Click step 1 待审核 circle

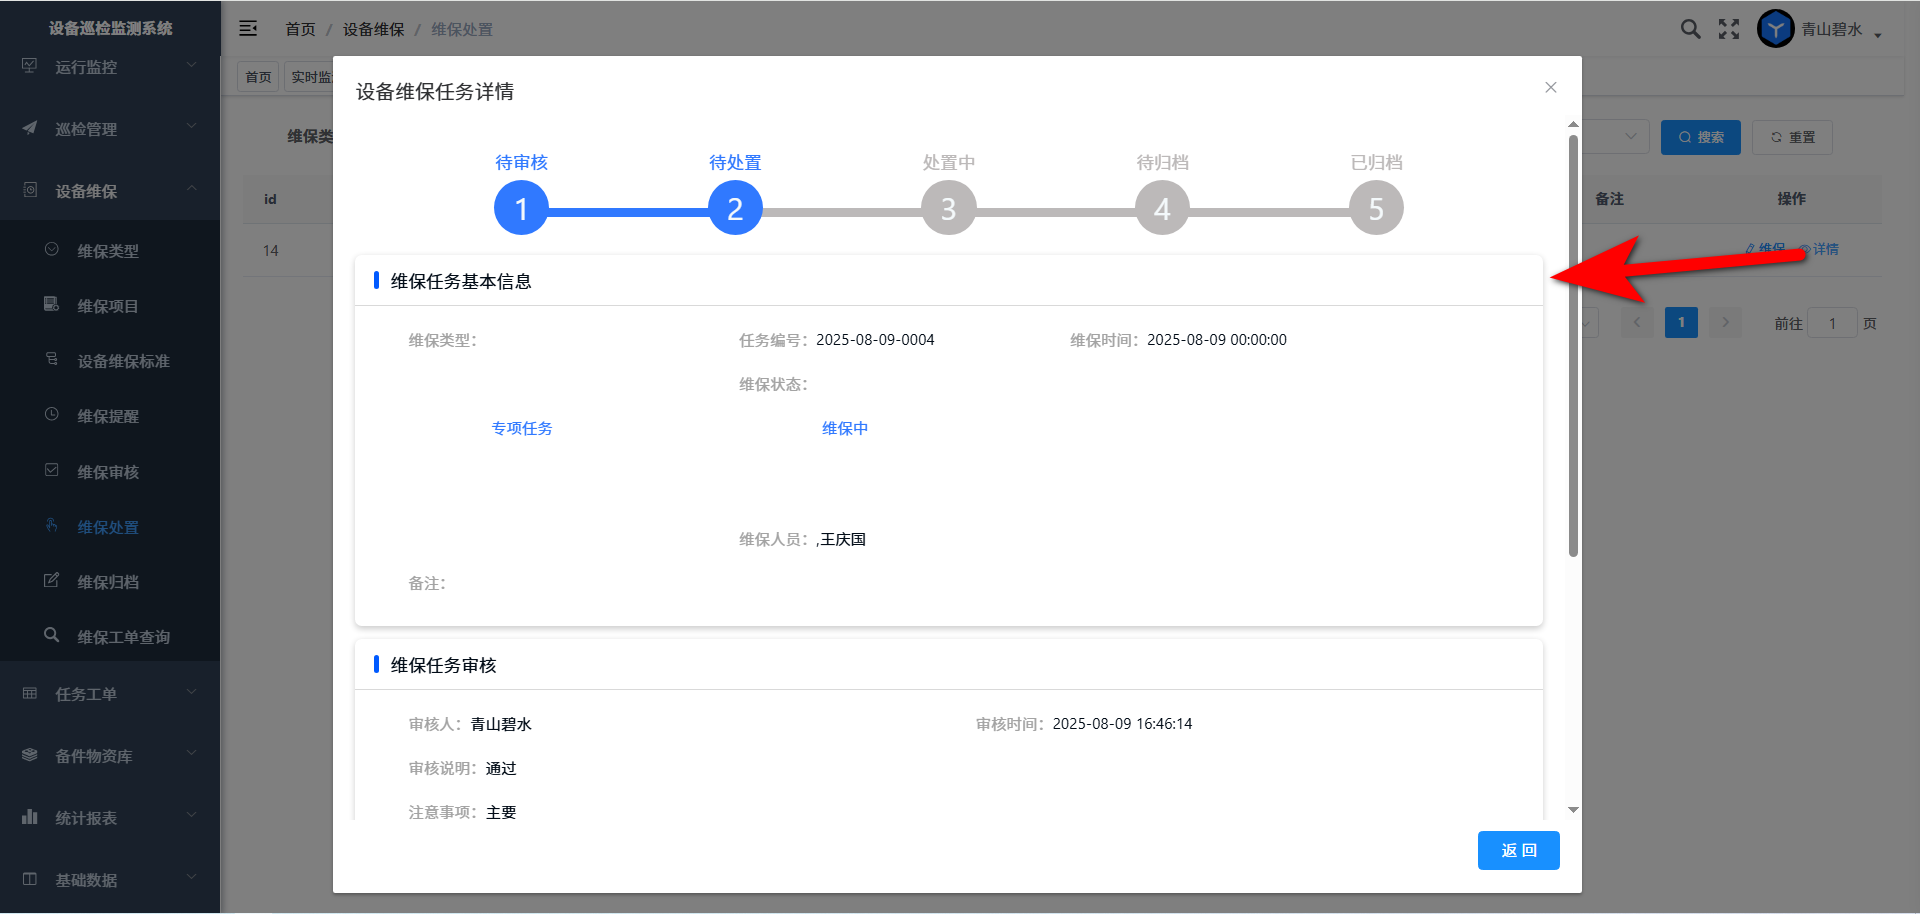click(521, 208)
